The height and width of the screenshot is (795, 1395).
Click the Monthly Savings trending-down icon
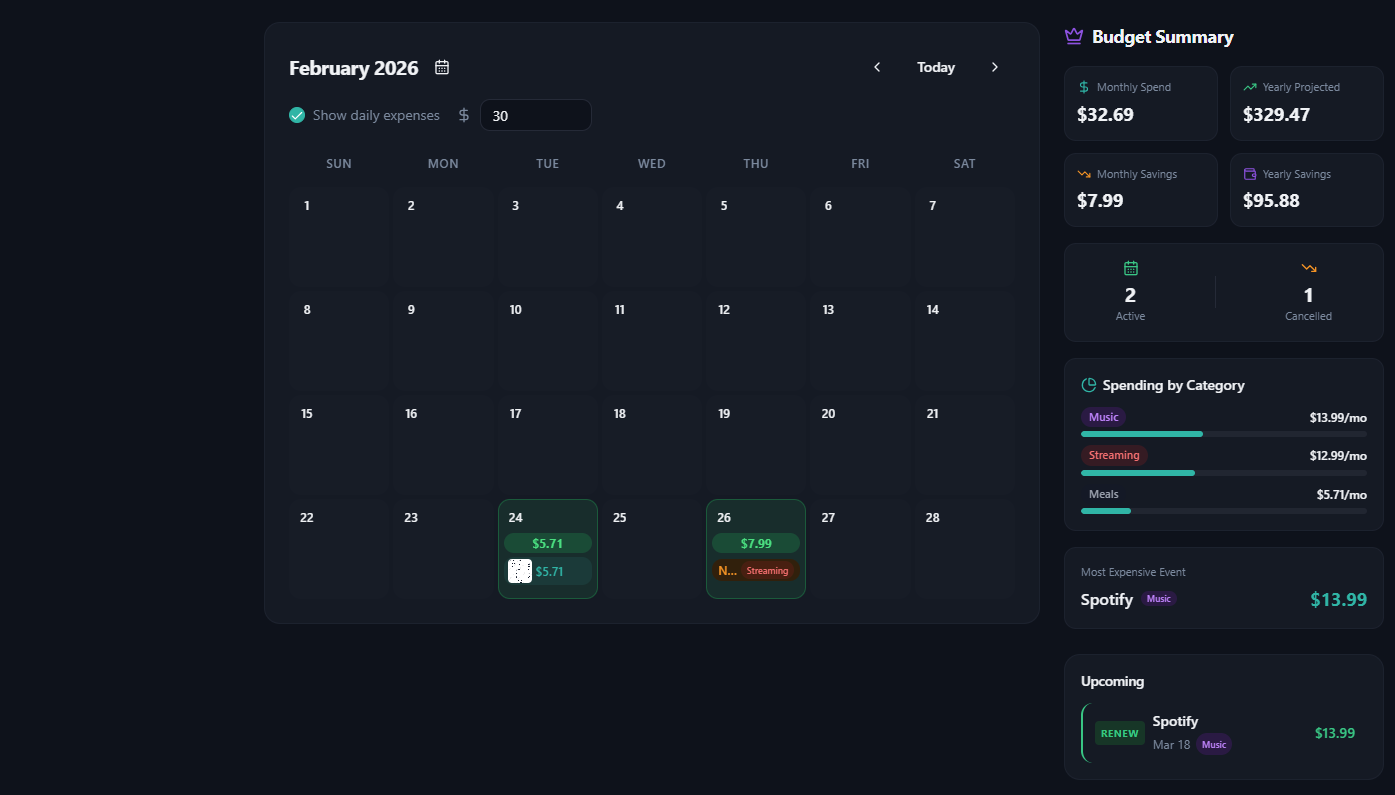click(x=1084, y=174)
